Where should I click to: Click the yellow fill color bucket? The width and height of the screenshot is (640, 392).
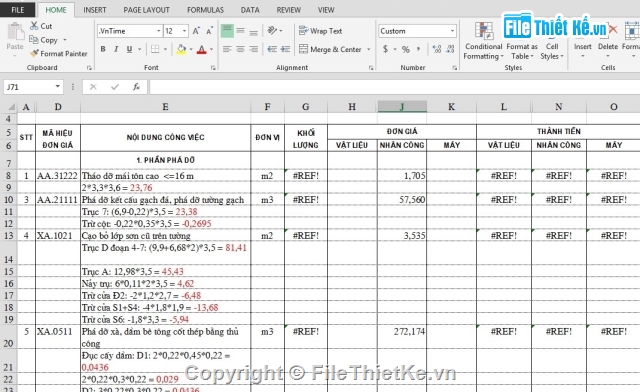pos(181,49)
